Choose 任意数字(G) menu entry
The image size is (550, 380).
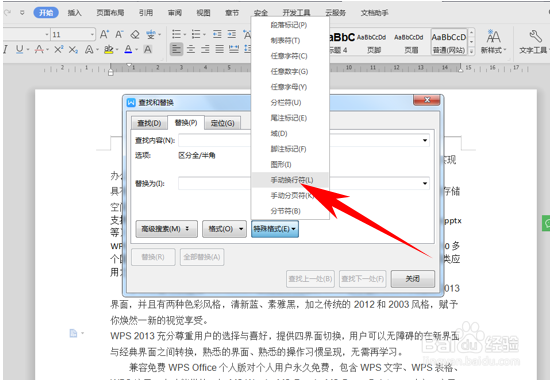coord(290,72)
